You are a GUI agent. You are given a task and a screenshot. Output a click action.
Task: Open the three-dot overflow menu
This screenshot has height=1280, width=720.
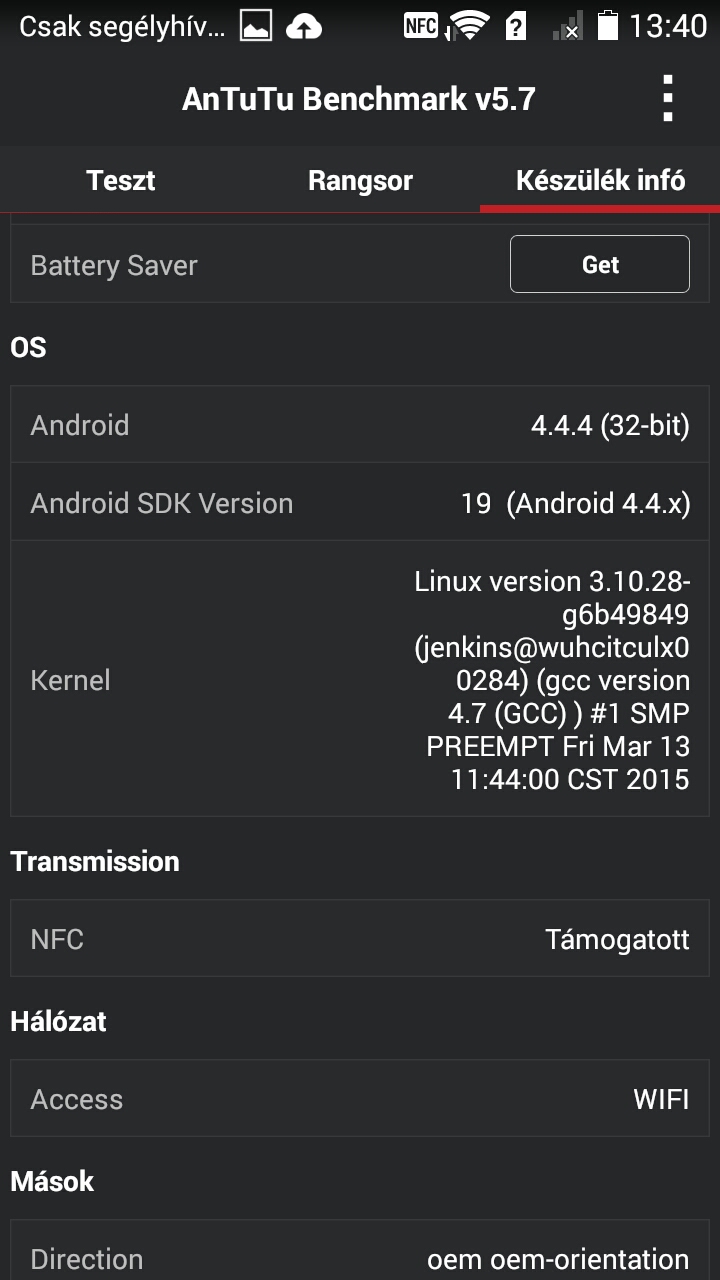coord(668,98)
